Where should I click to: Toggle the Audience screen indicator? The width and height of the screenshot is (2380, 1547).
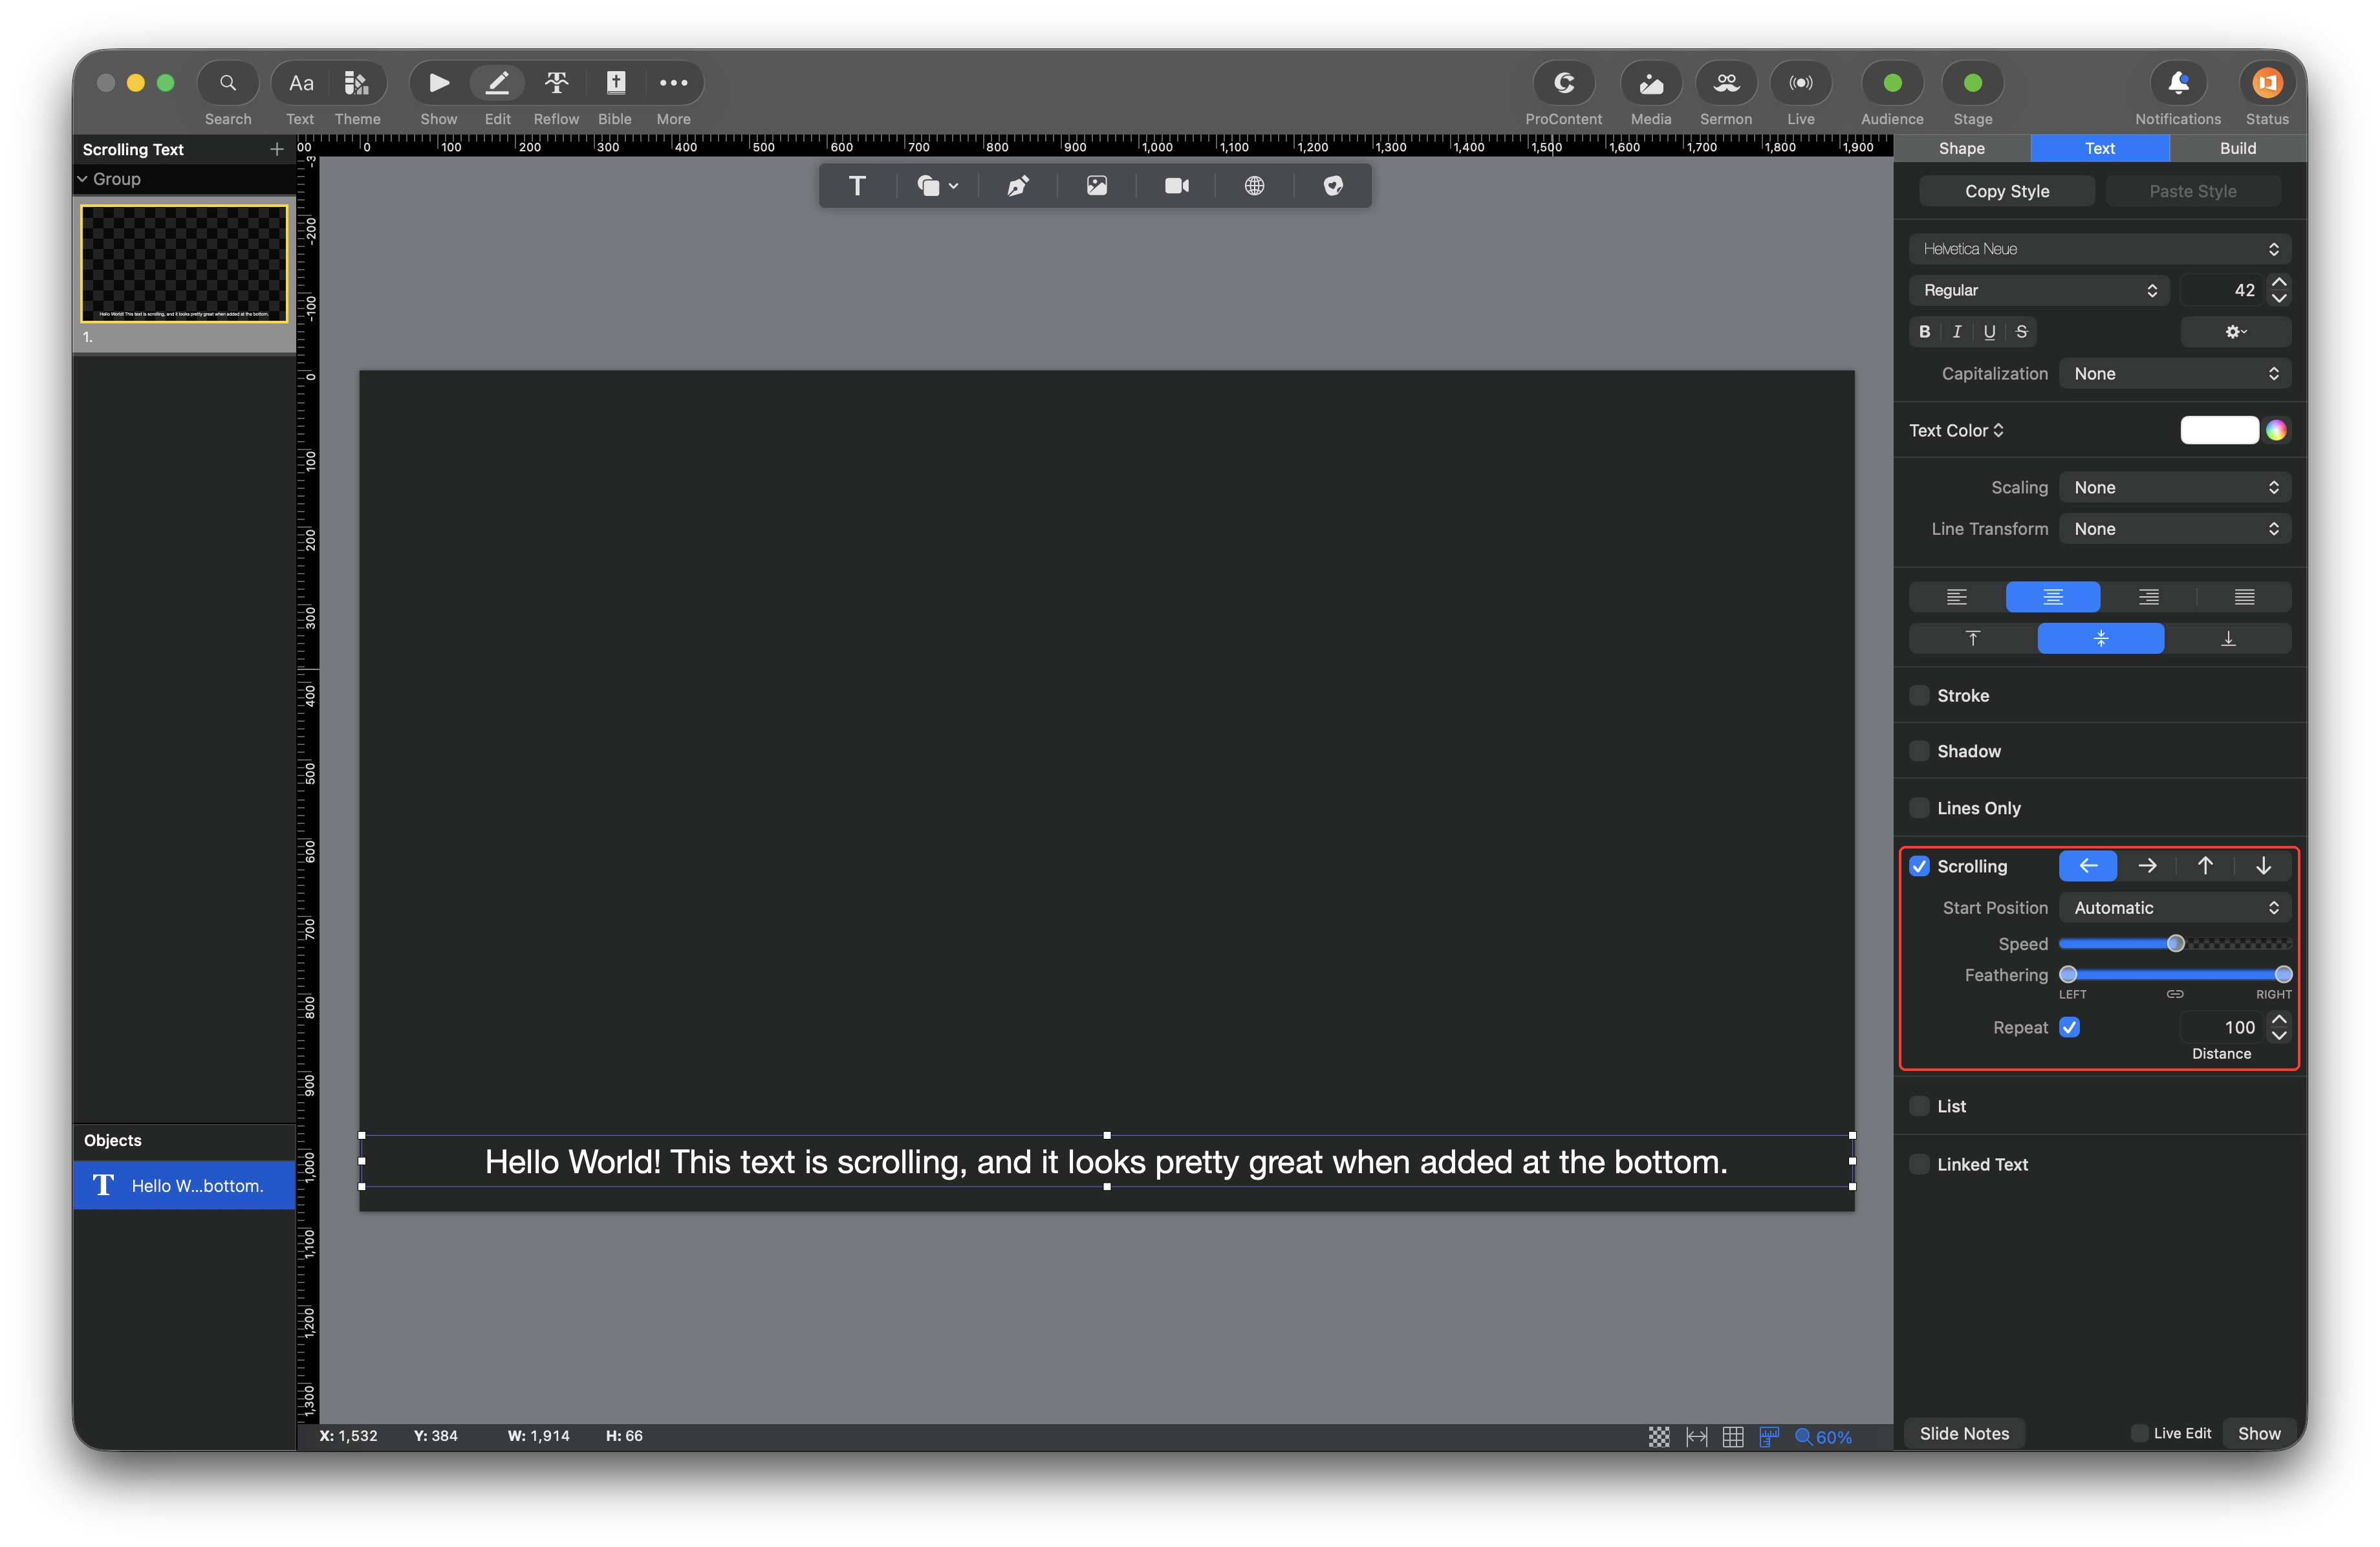coord(1892,84)
